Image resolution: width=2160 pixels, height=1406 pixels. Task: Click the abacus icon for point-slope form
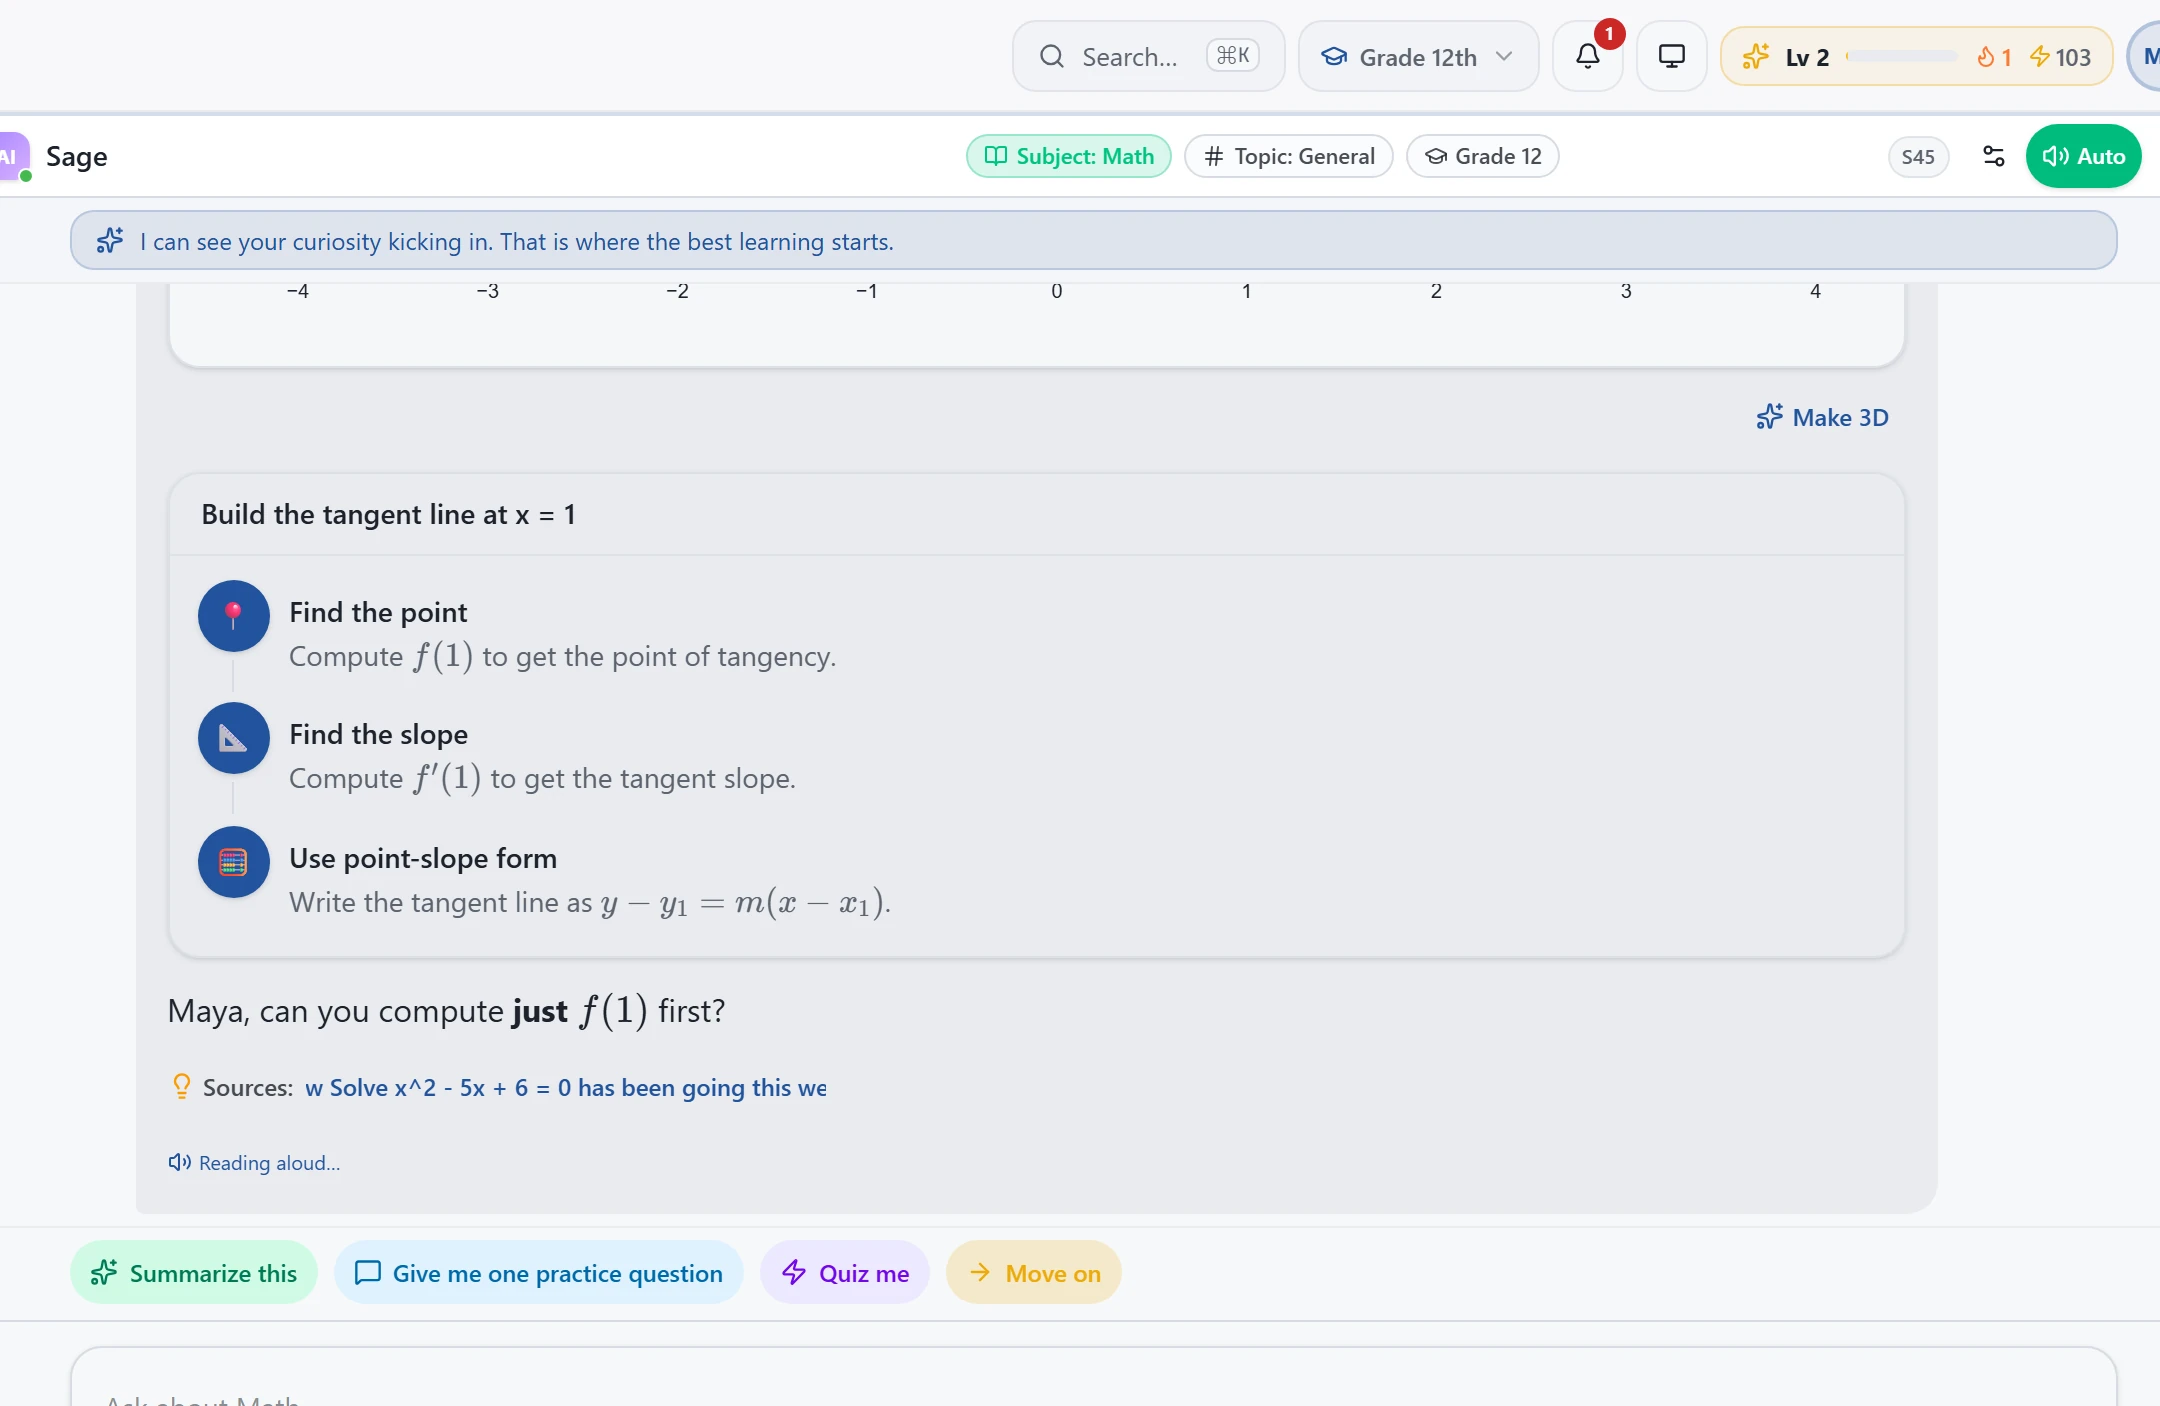coord(234,862)
